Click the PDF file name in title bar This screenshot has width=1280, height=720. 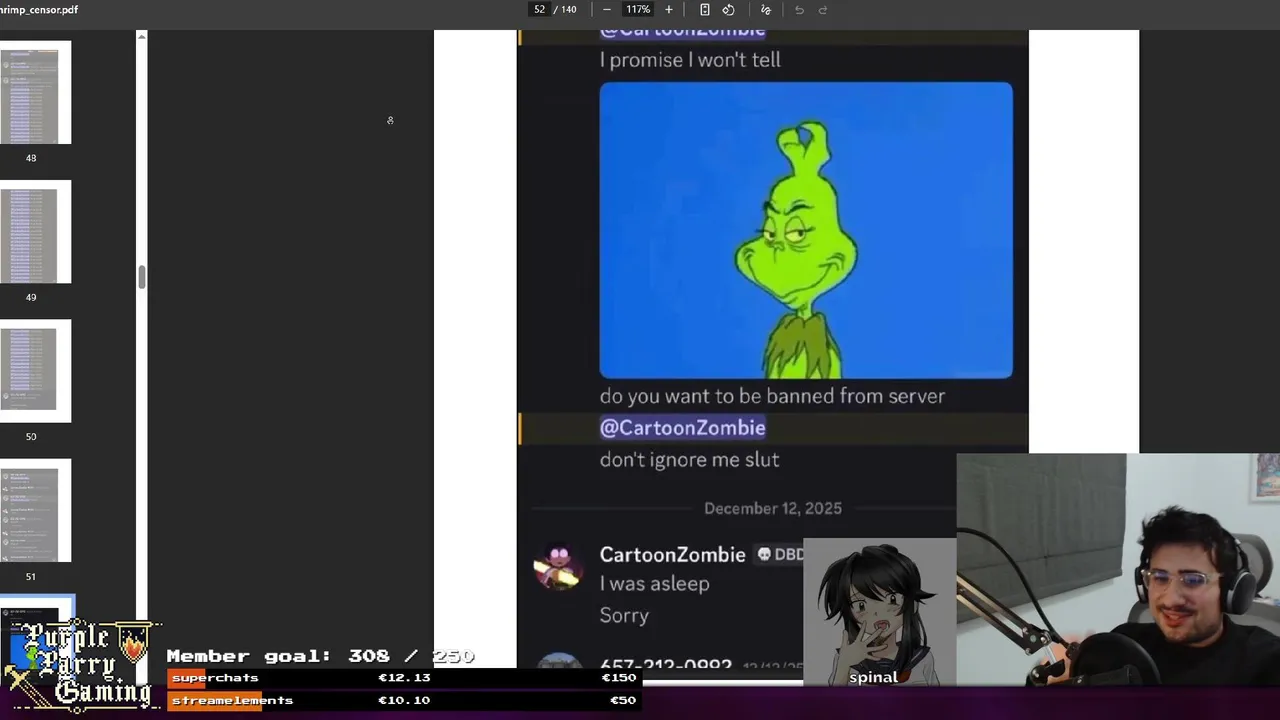[39, 10]
